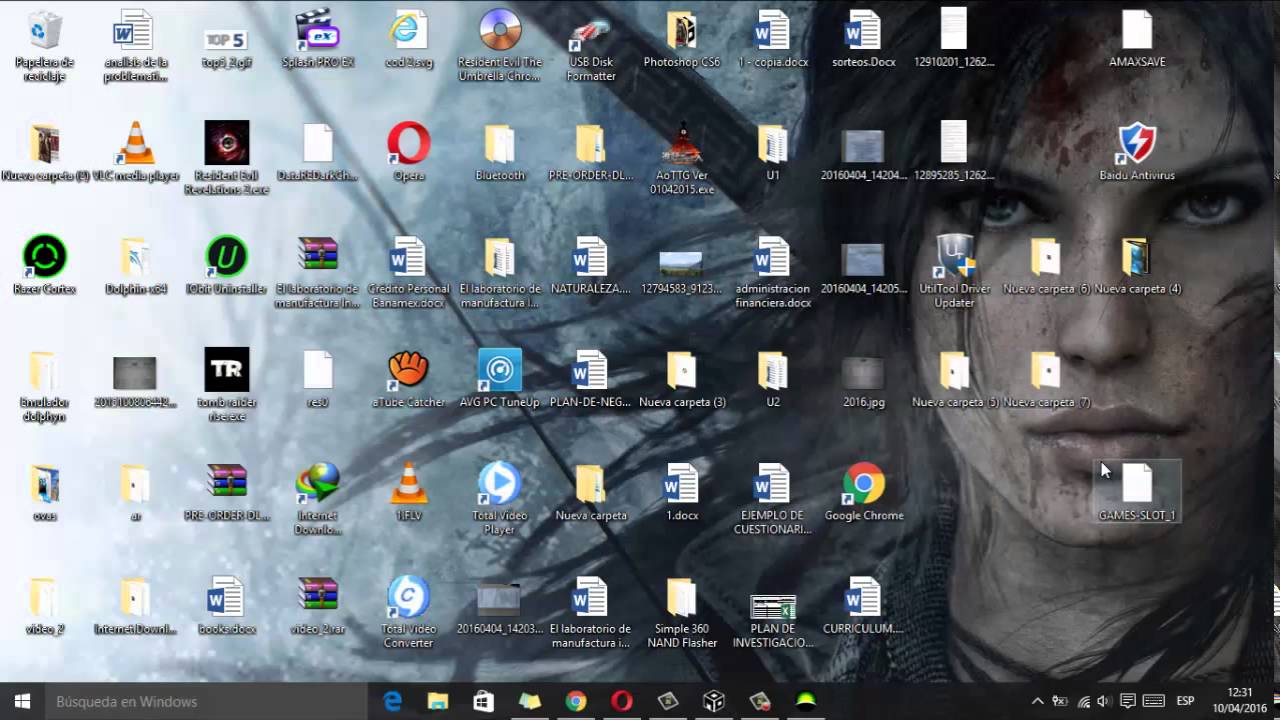Open Total Video Converter shortcut
1280x720 pixels.
tap(409, 612)
